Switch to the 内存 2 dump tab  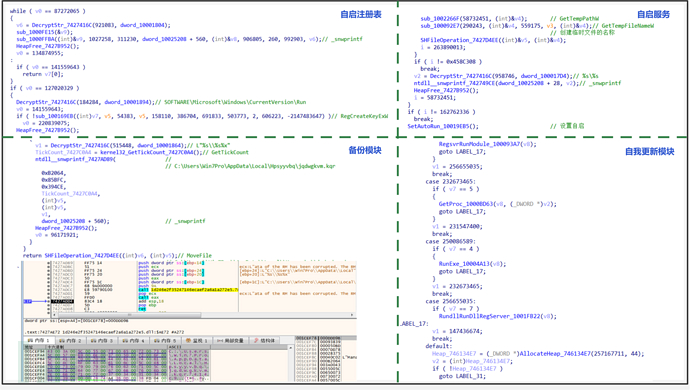71,341
